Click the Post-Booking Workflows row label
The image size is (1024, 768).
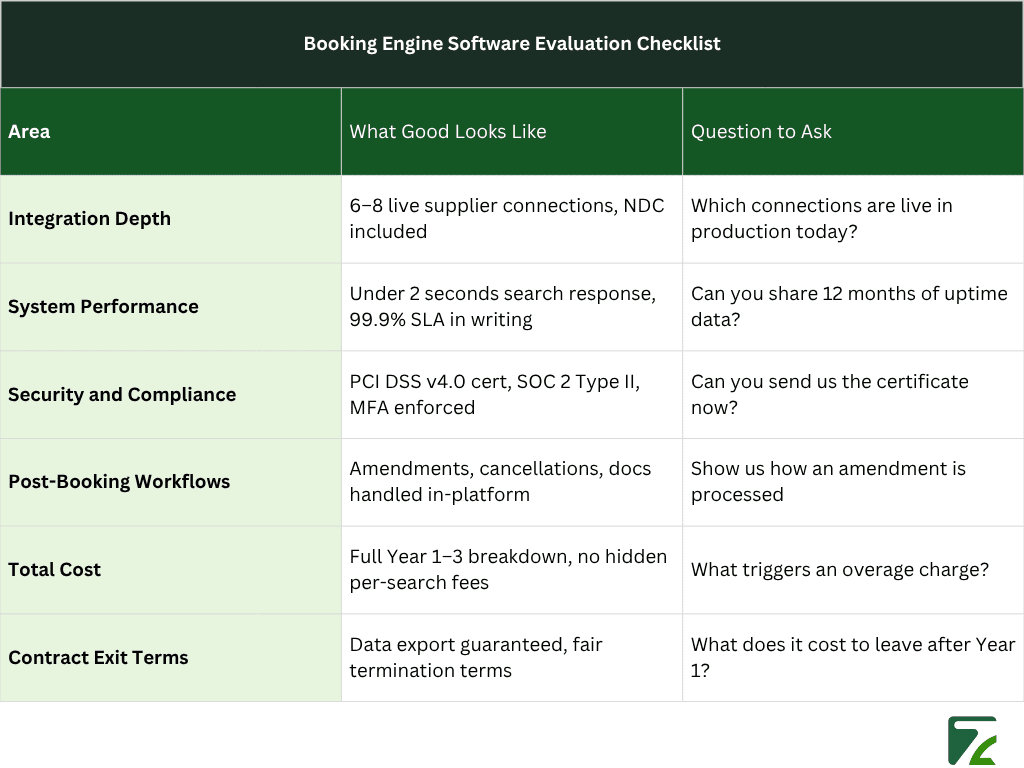pos(119,482)
